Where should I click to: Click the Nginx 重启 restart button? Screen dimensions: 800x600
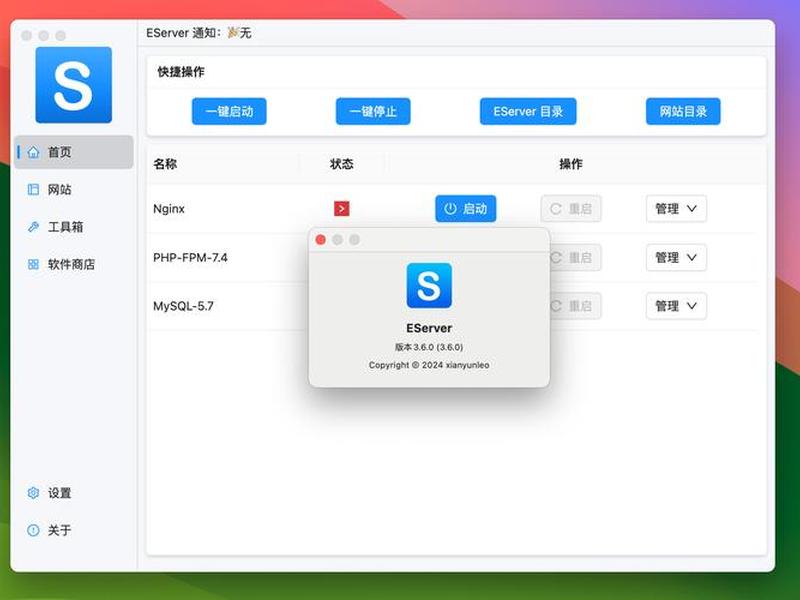(571, 209)
